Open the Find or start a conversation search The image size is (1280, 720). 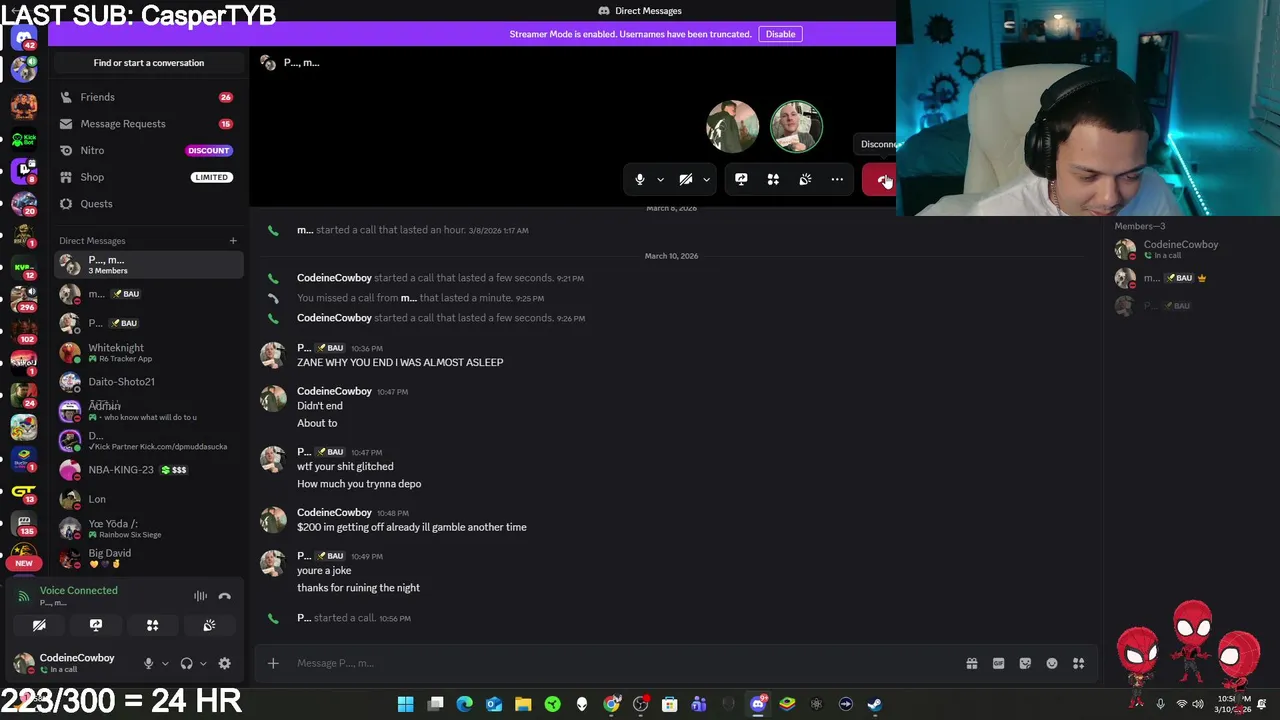[x=148, y=63]
